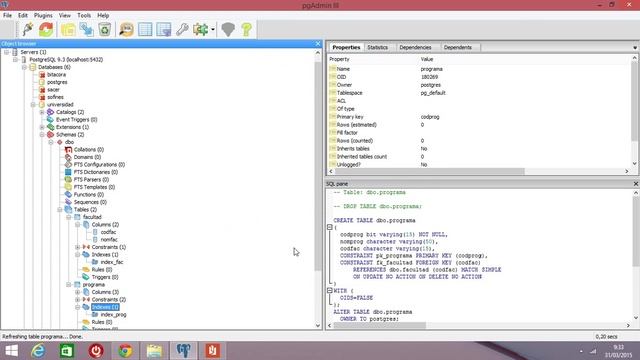Image resolution: width=640 pixels, height=360 pixels.
Task: Switch to the Statistics tab
Action: [x=378, y=47]
